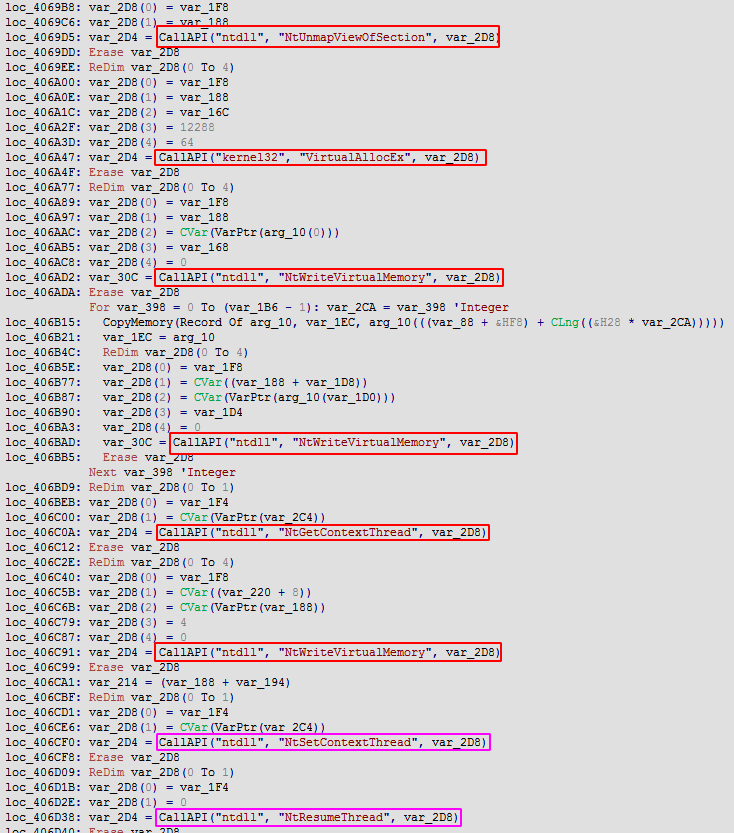Click var_1D4 at loc_406B90
This screenshot has width=734, height=833.
pyautogui.click(x=218, y=412)
